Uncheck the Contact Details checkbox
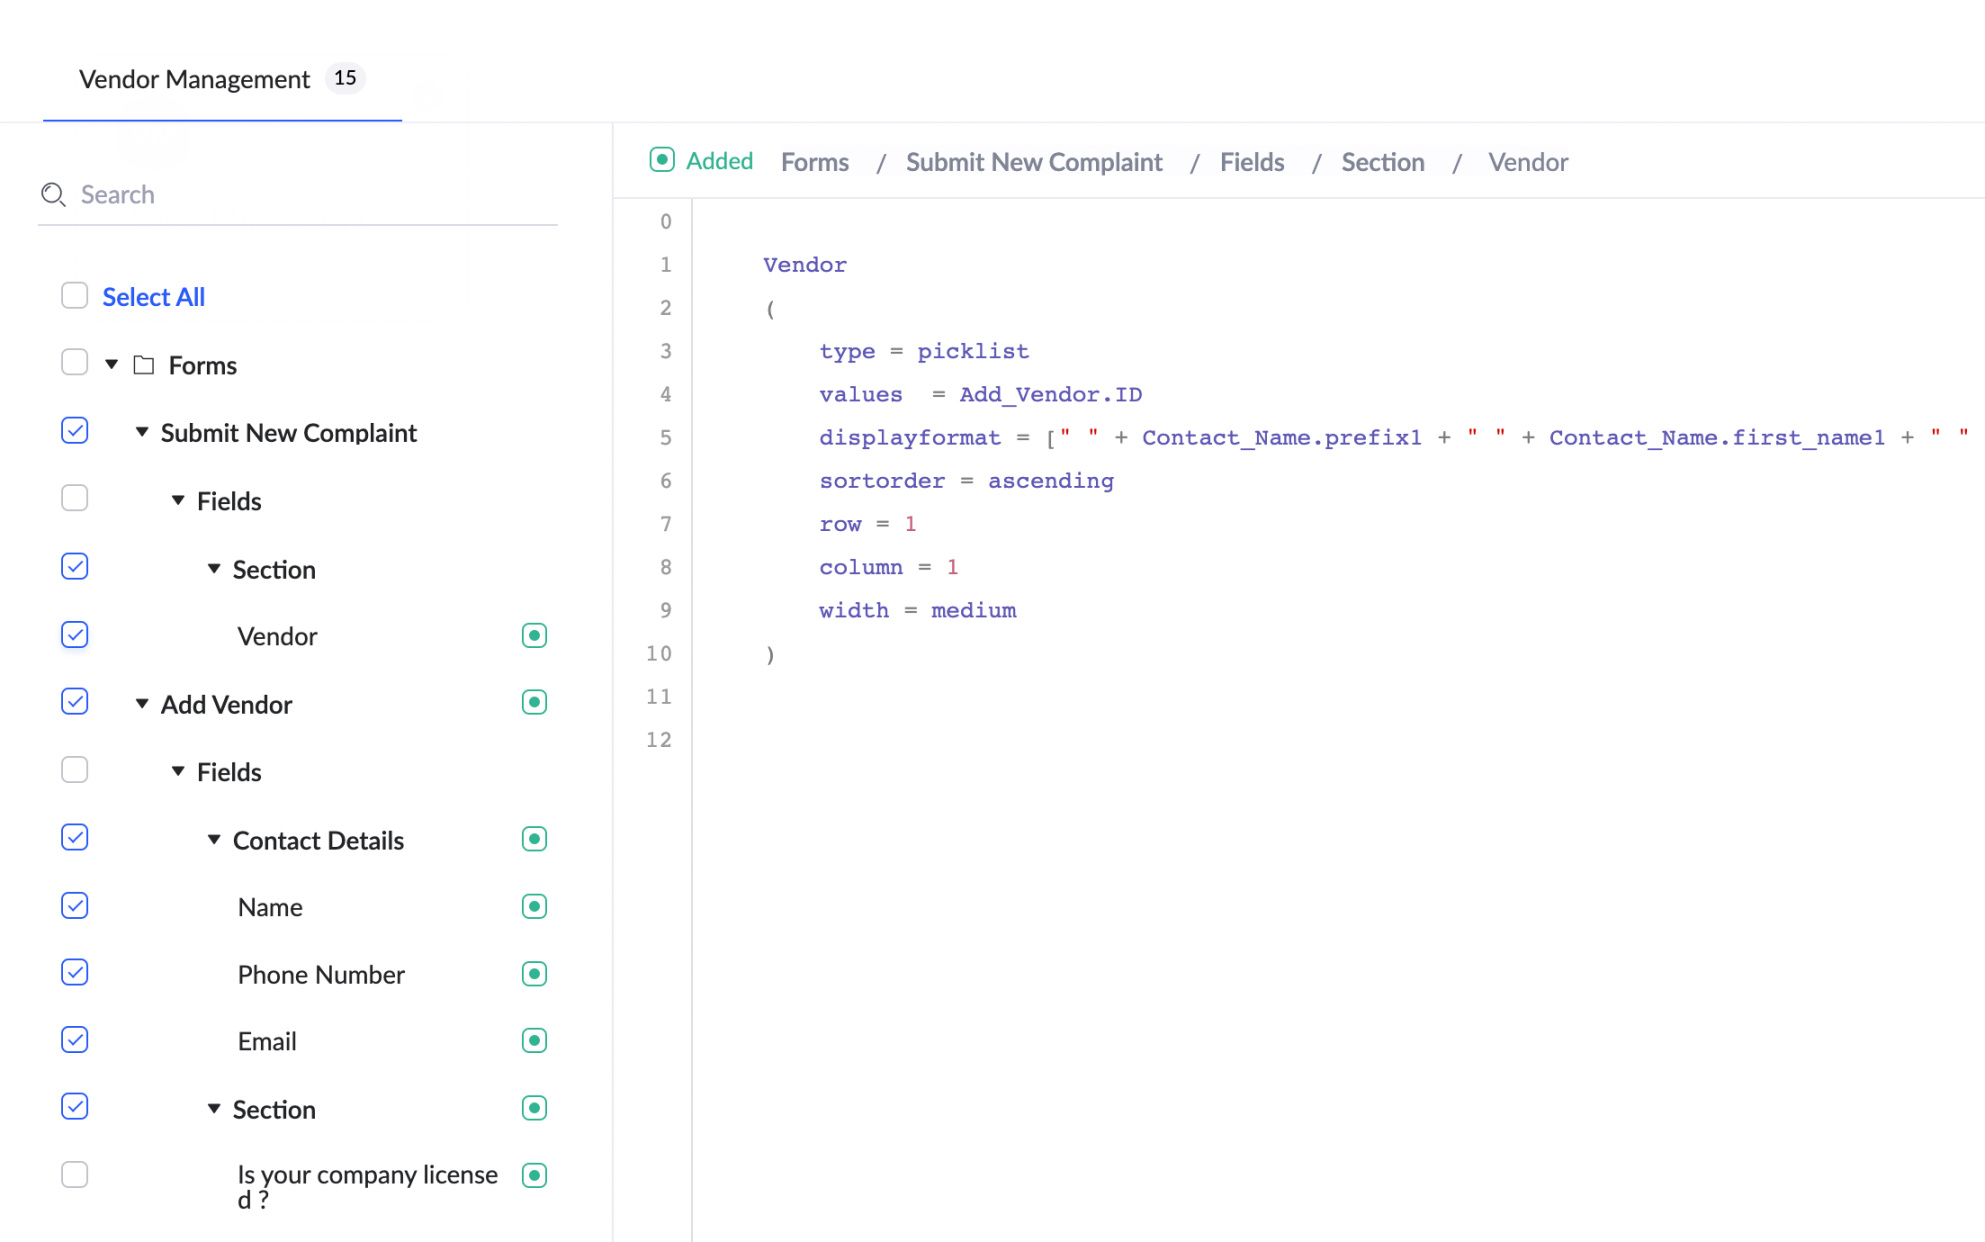 click(75, 837)
